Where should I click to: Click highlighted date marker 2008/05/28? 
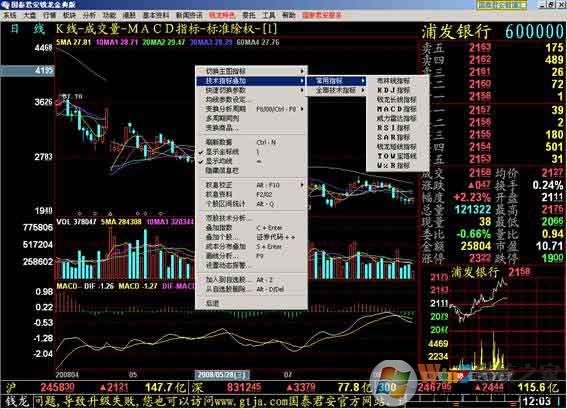click(x=222, y=375)
